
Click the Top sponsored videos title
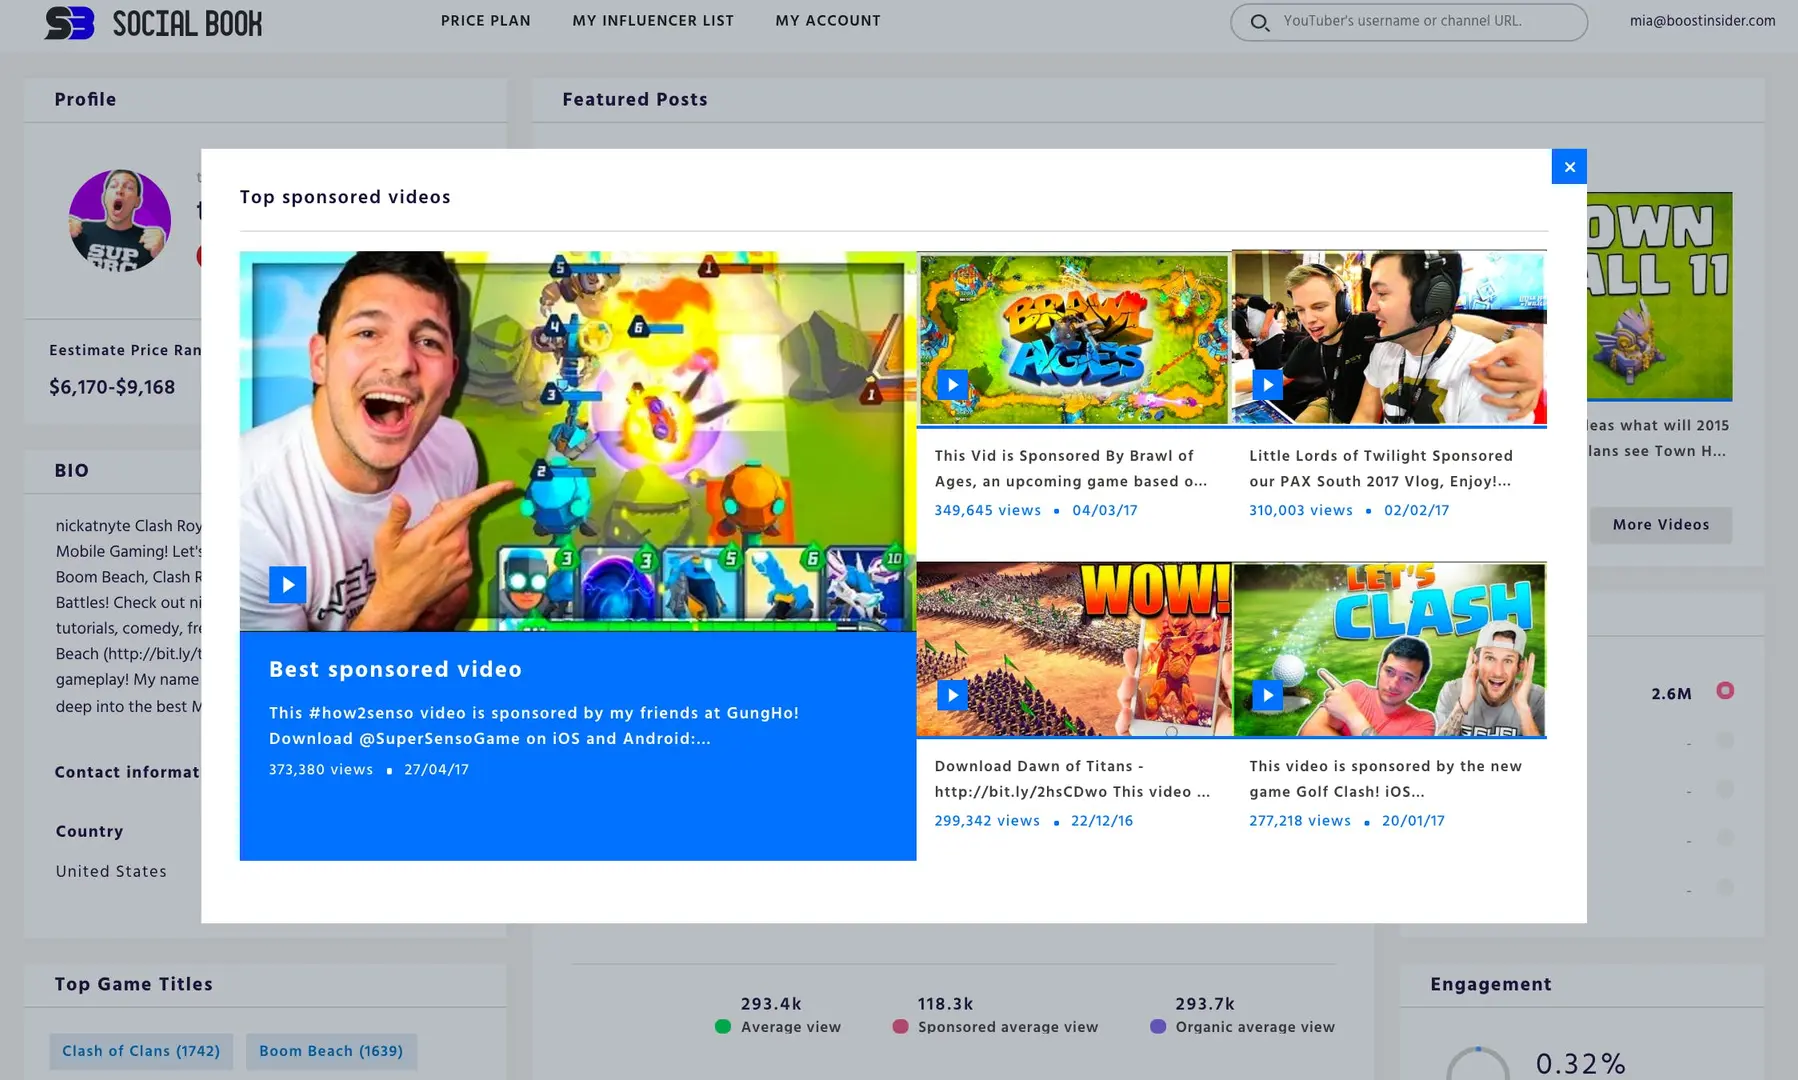345,197
